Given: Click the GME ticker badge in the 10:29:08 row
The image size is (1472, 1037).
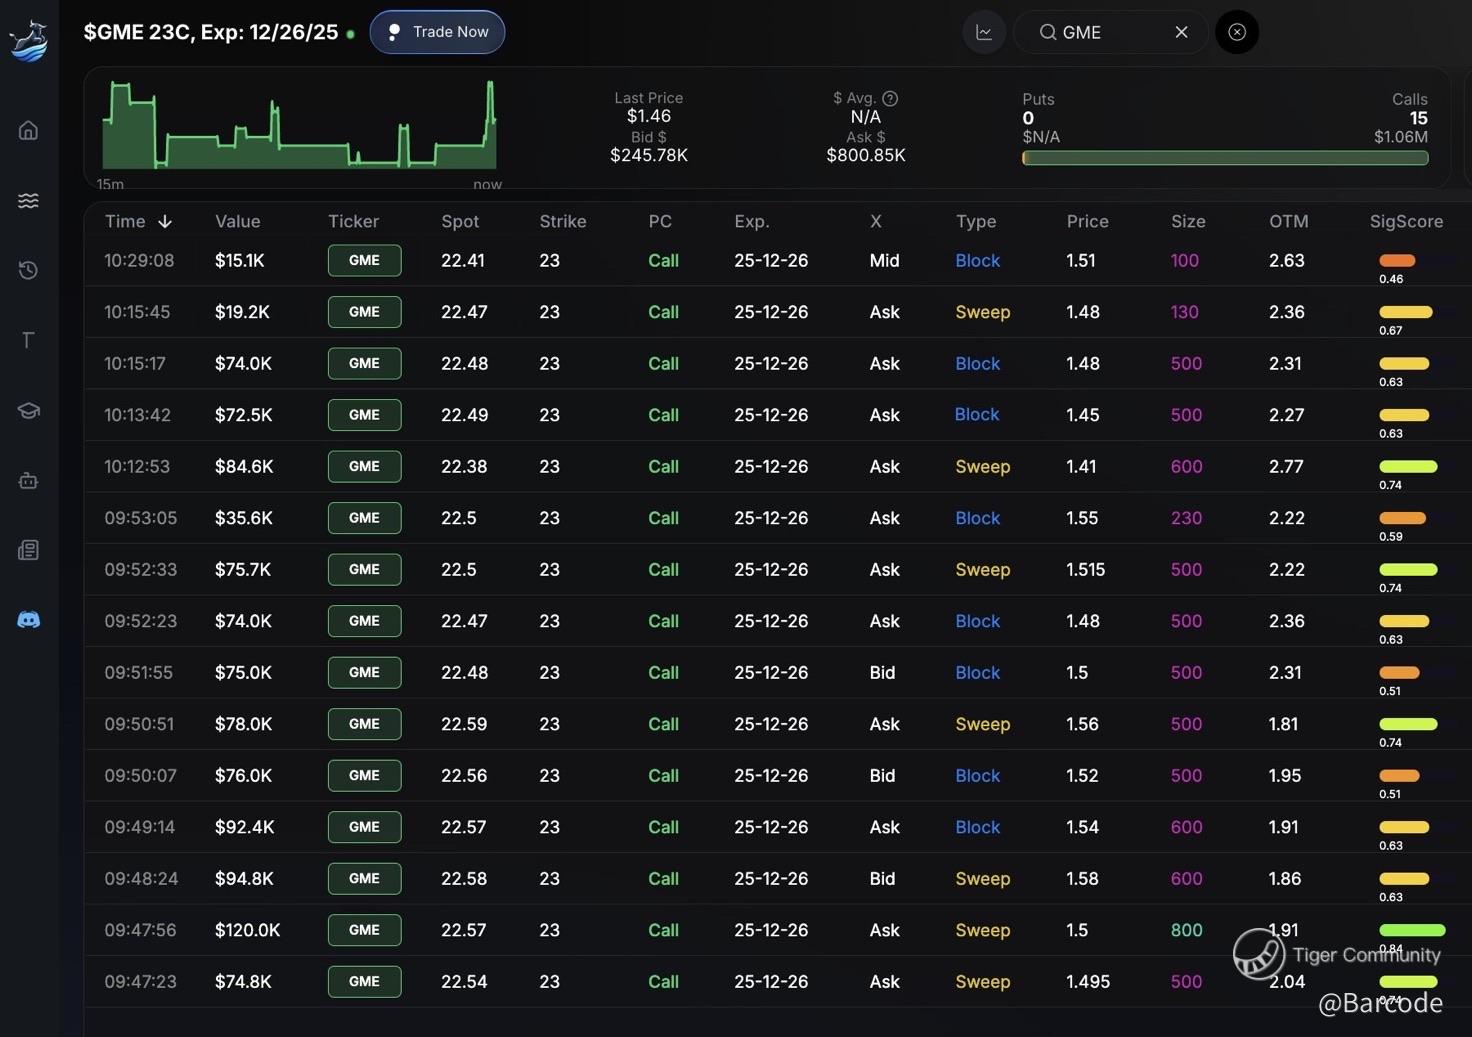Looking at the screenshot, I should [x=364, y=260].
